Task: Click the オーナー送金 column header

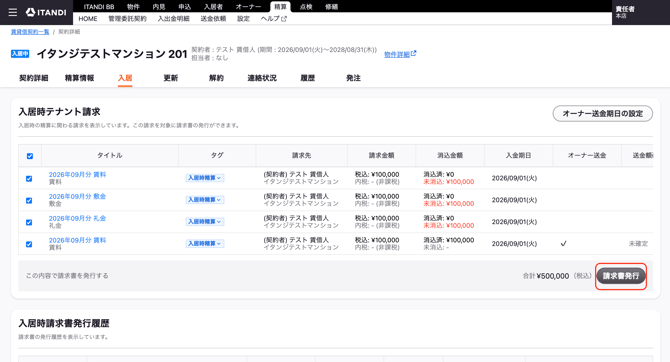Action: pyautogui.click(x=587, y=156)
